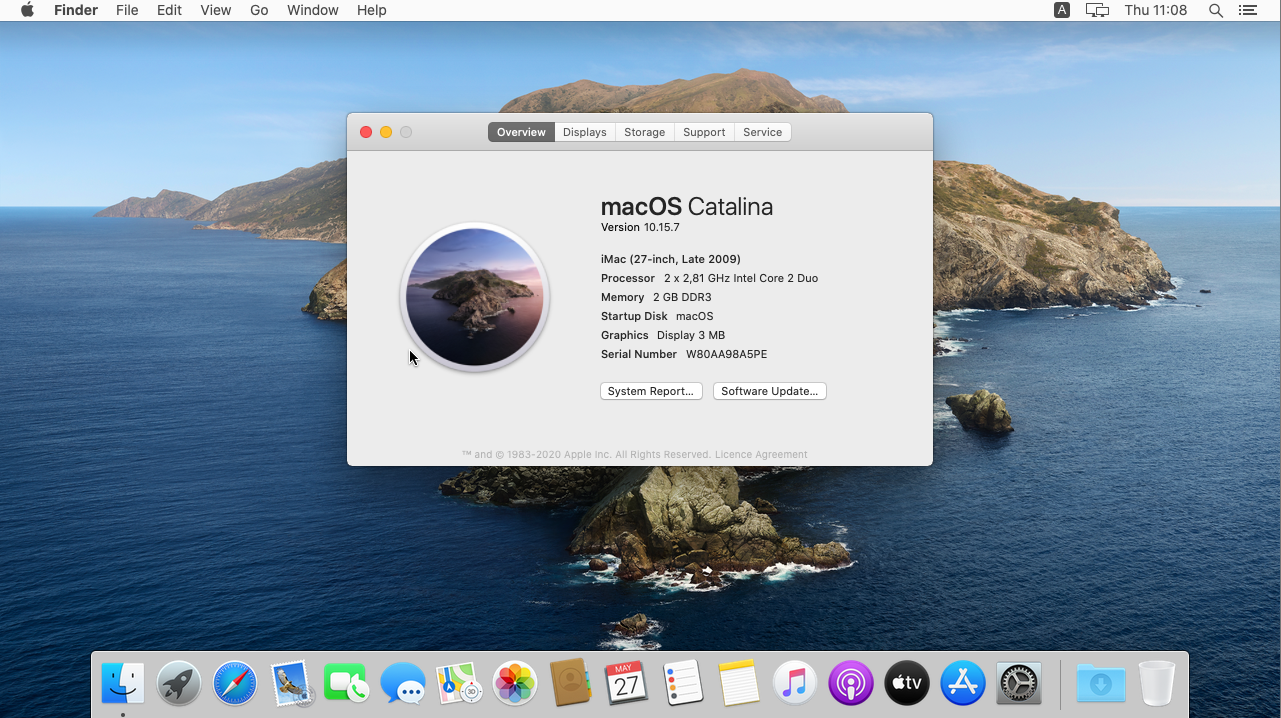This screenshot has height=718, width=1281.
Task: Open the Messages app icon
Action: tap(403, 684)
